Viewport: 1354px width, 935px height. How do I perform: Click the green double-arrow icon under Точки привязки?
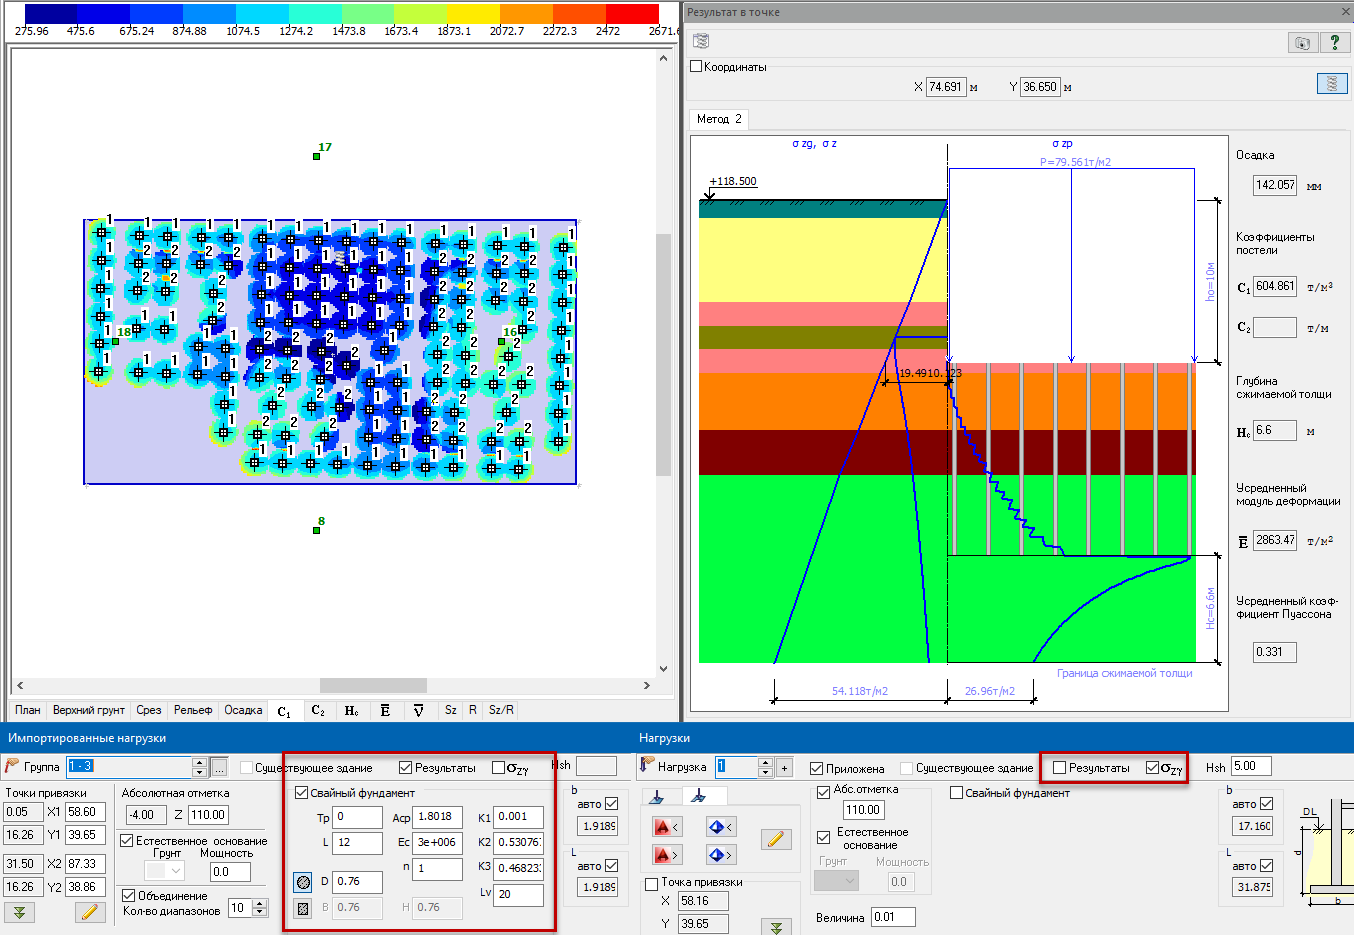tap(19, 912)
